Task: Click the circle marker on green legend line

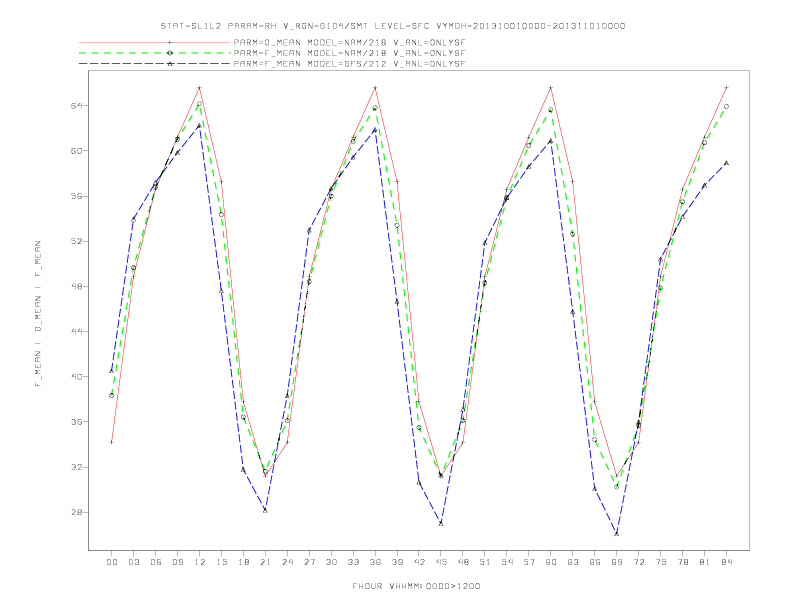Action: pos(170,53)
